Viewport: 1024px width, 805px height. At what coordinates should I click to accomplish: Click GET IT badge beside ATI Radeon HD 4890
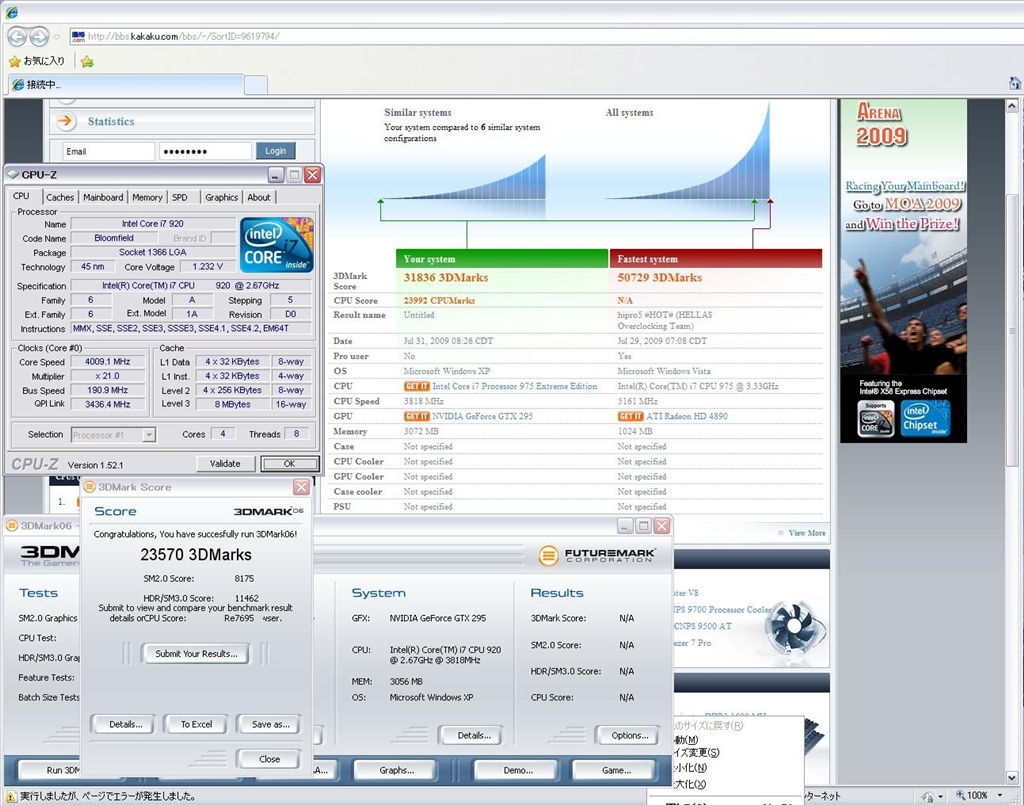click(631, 417)
